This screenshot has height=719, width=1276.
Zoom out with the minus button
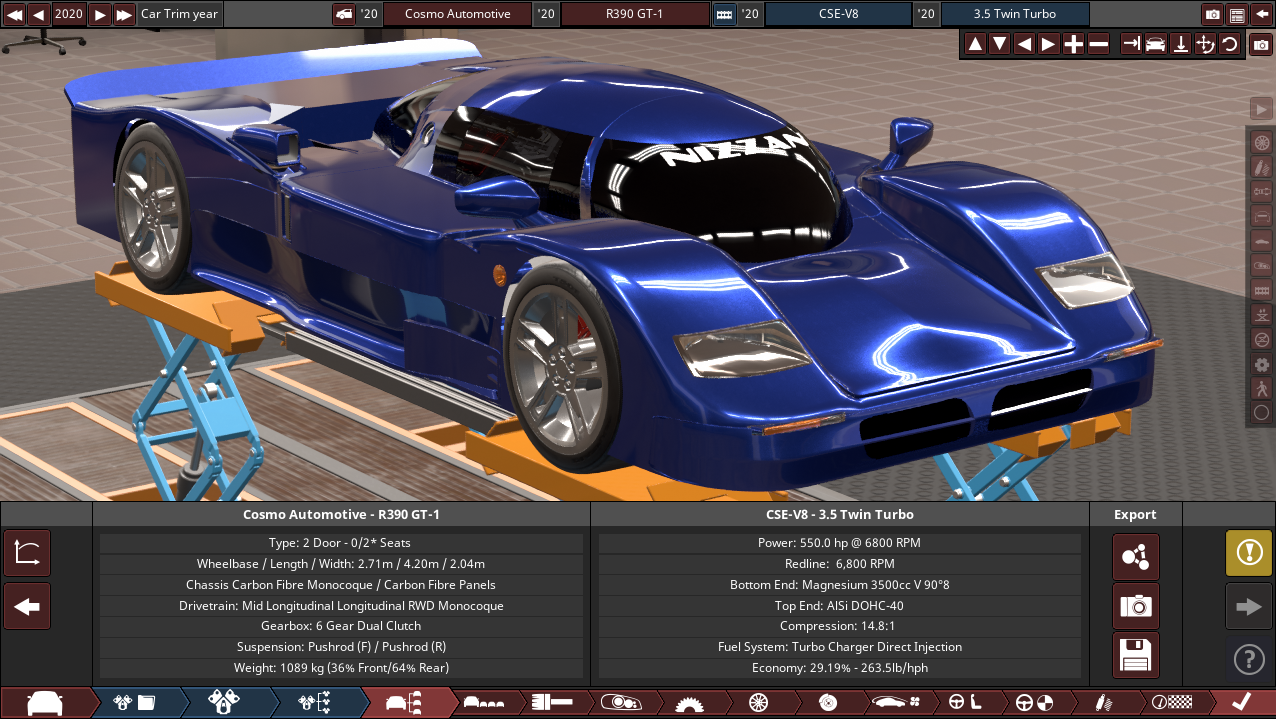coord(1098,44)
